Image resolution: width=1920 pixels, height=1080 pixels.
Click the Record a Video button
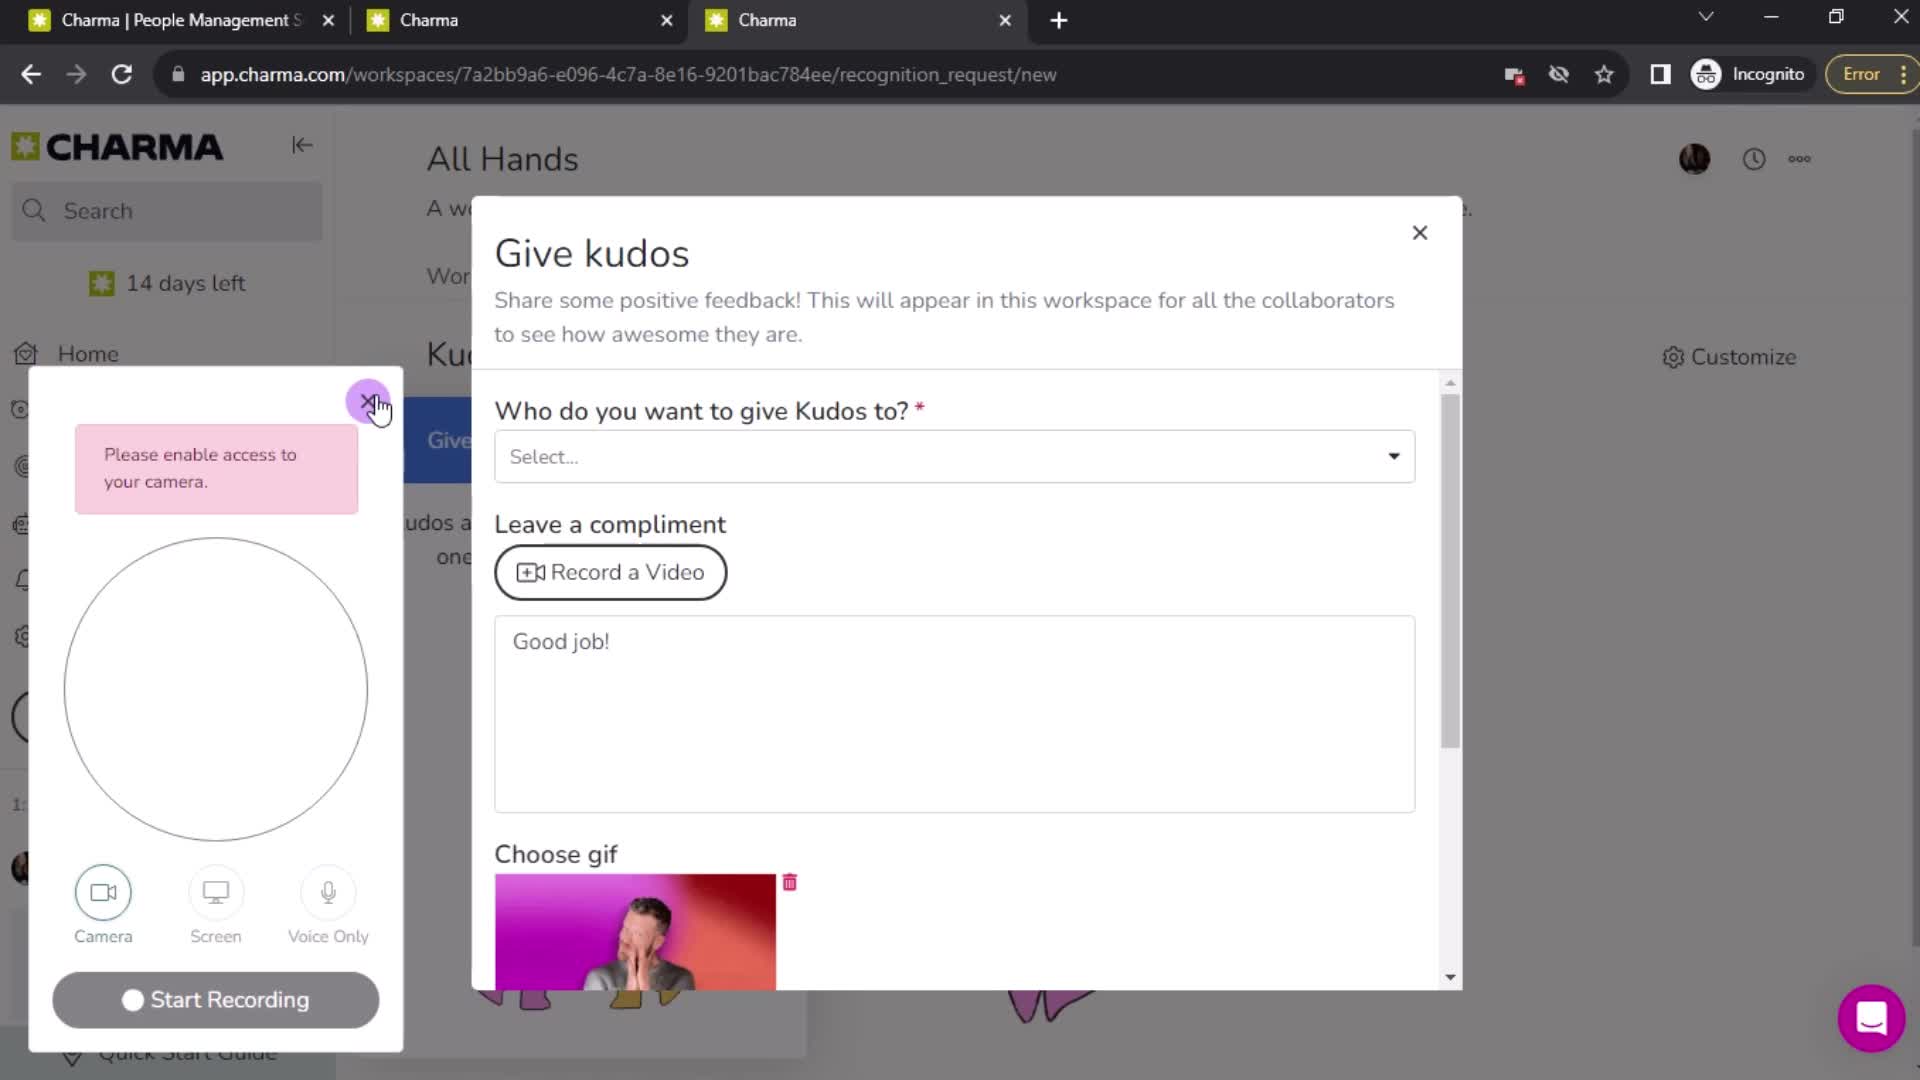(x=610, y=572)
